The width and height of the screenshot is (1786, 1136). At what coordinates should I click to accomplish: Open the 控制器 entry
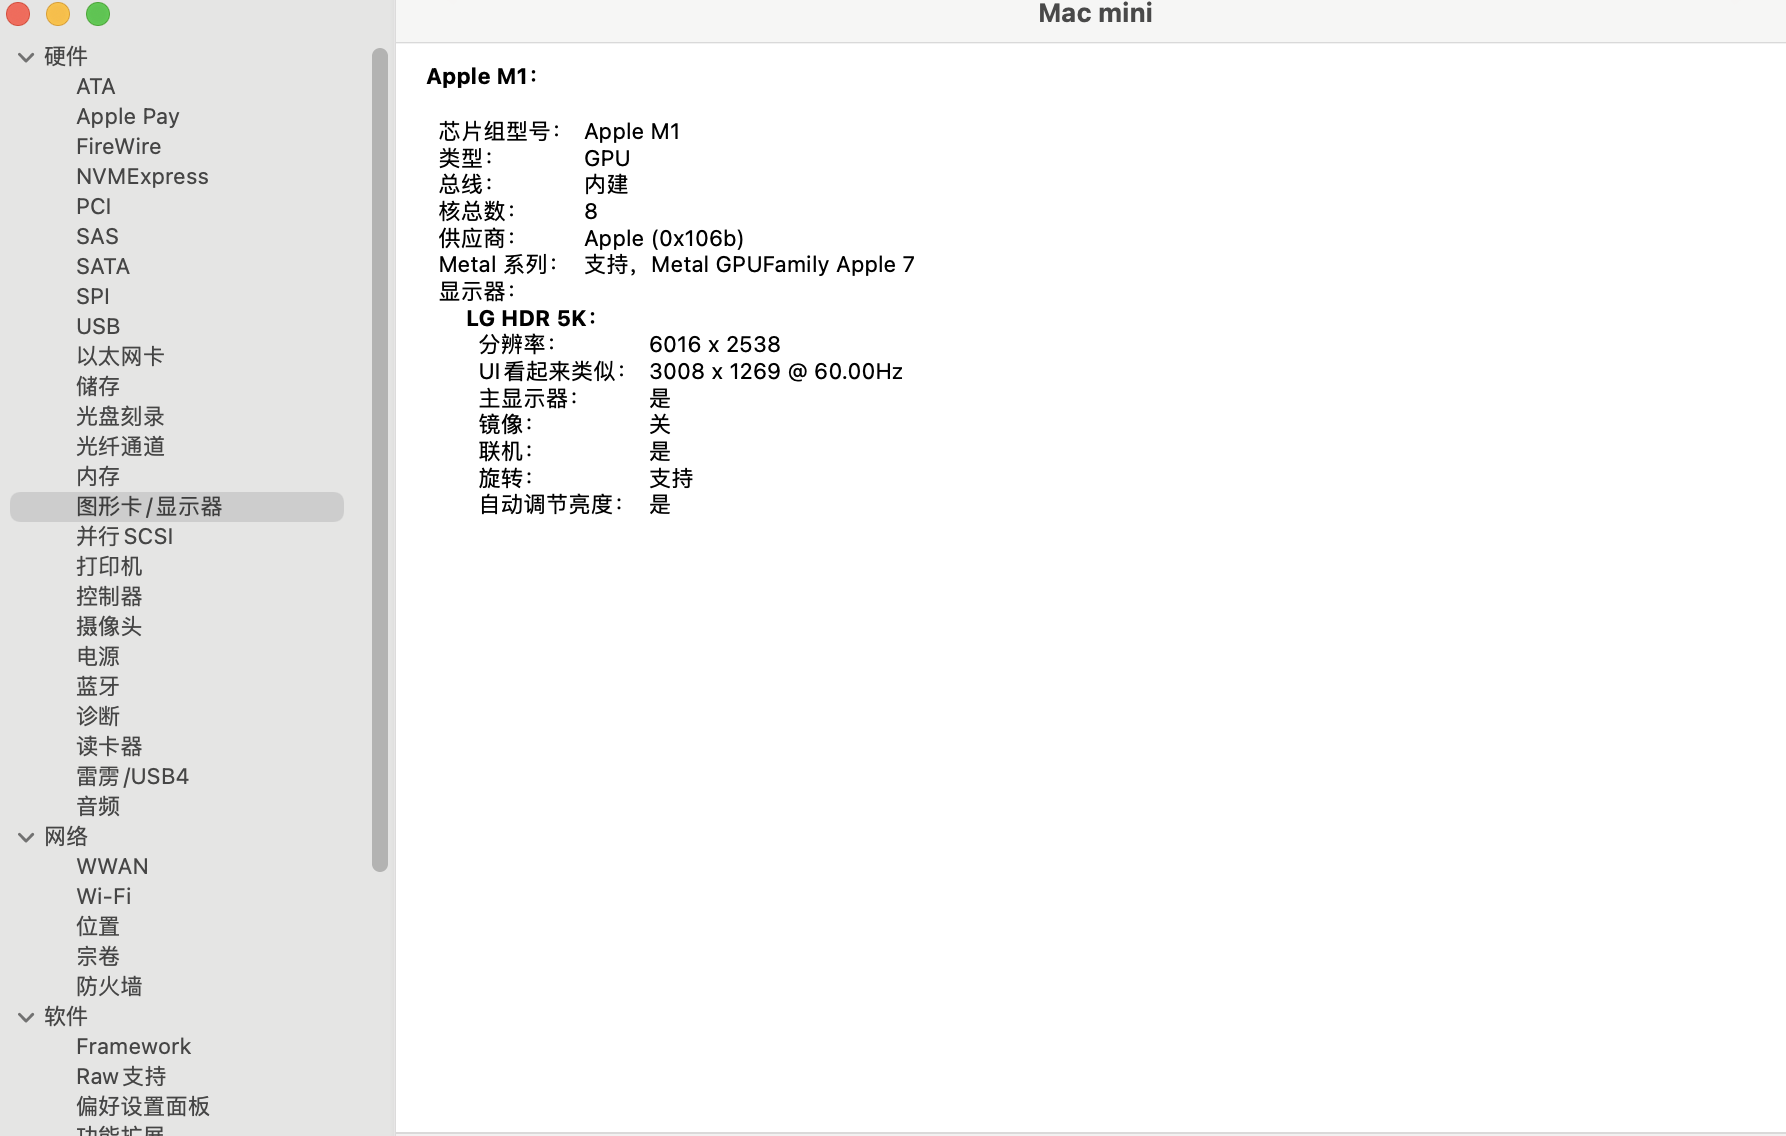(x=109, y=597)
